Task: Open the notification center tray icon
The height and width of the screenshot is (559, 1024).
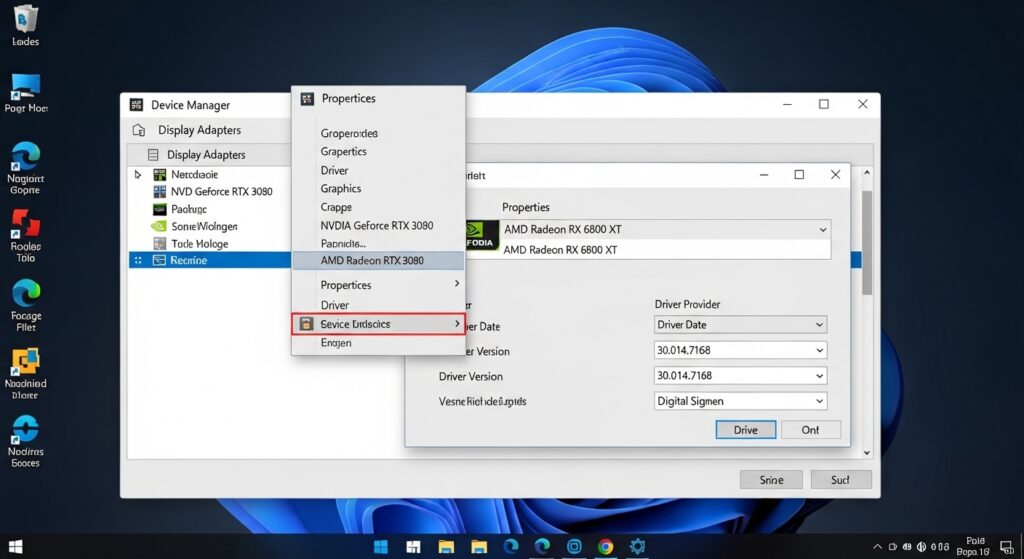Action: tap(1006, 547)
